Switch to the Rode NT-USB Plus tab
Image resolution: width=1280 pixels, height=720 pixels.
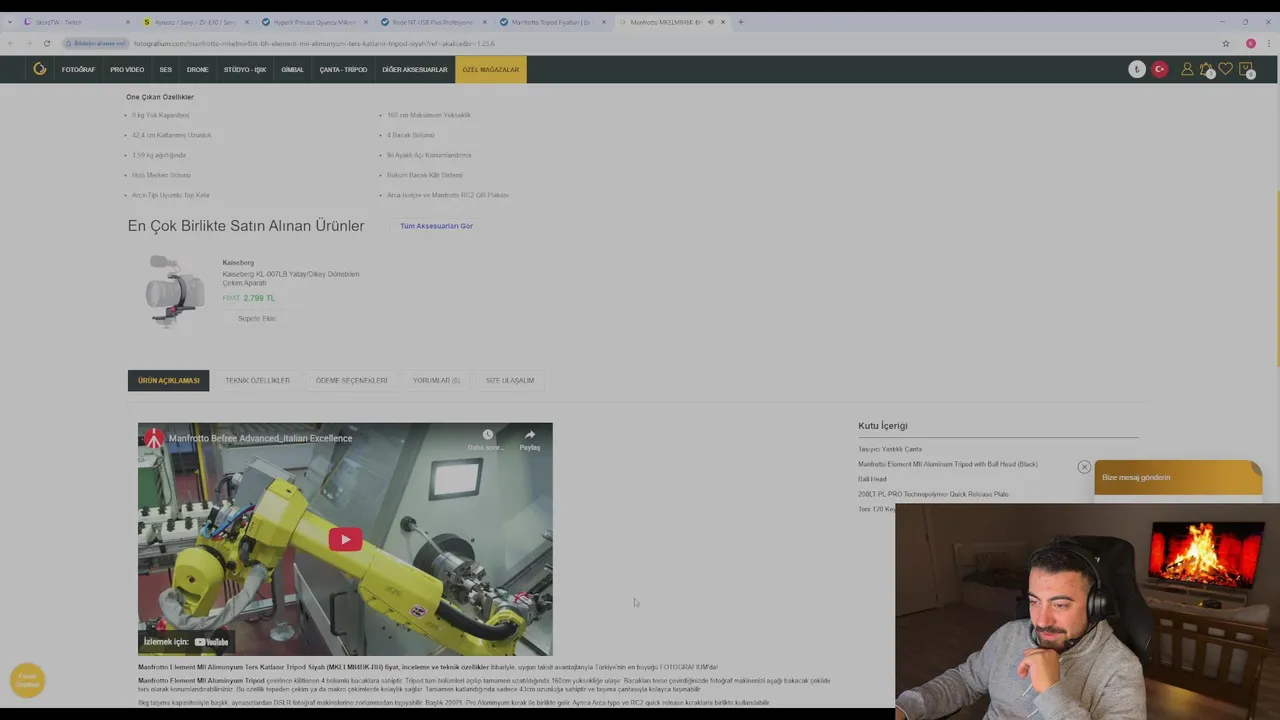point(432,22)
